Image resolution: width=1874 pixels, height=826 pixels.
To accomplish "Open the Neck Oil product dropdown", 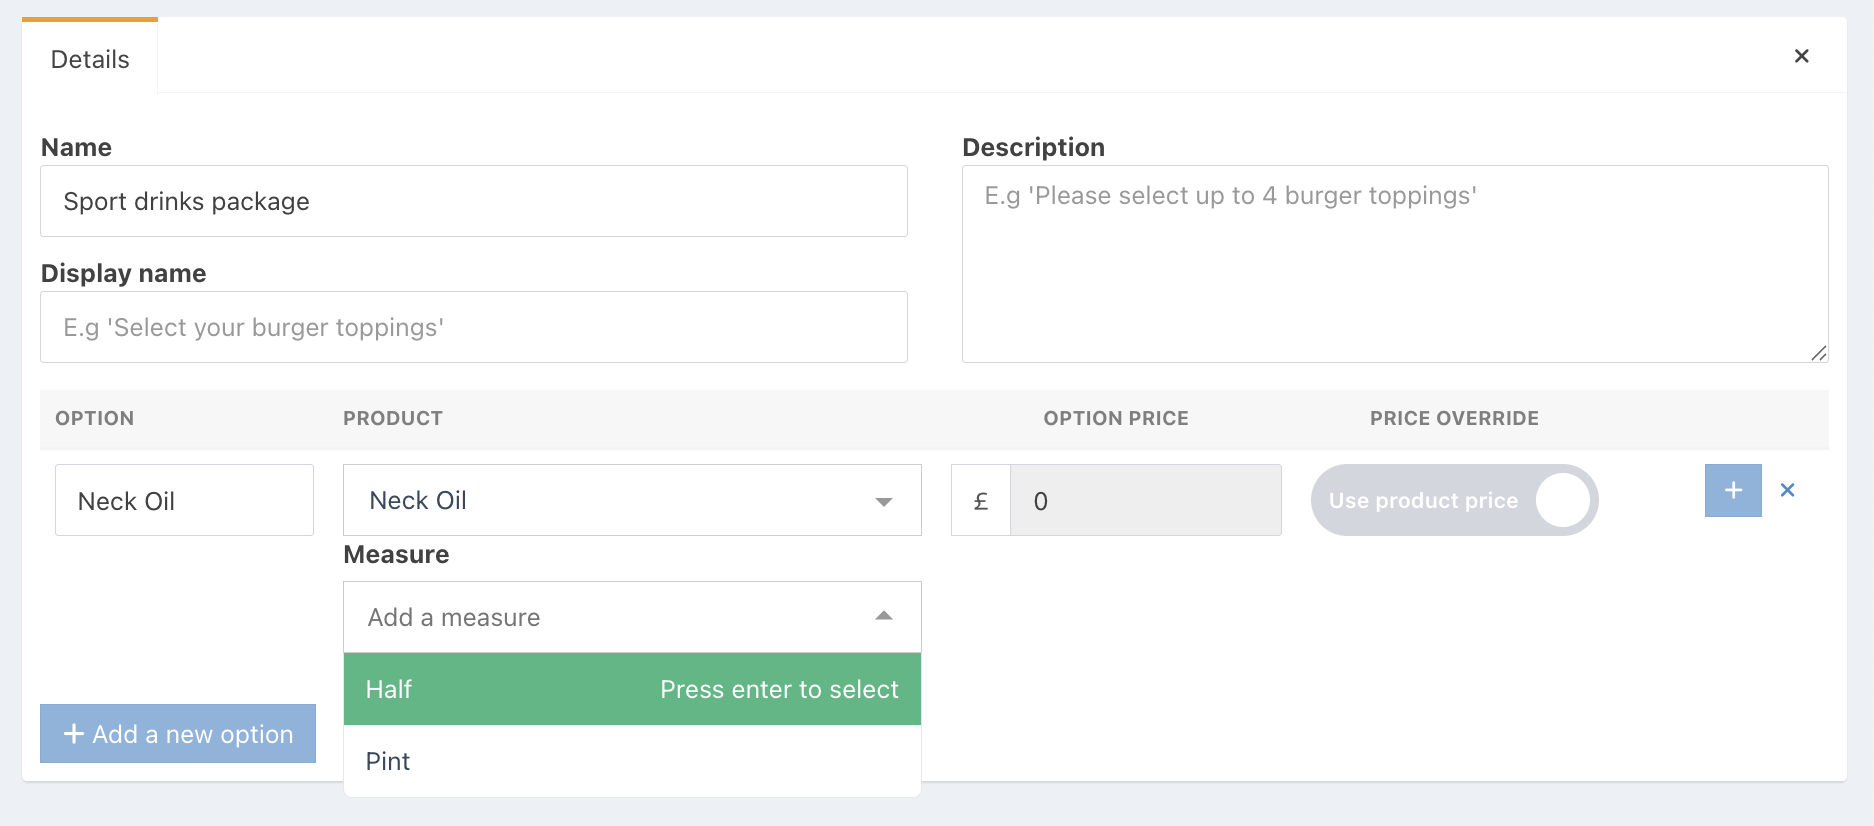I will [631, 500].
